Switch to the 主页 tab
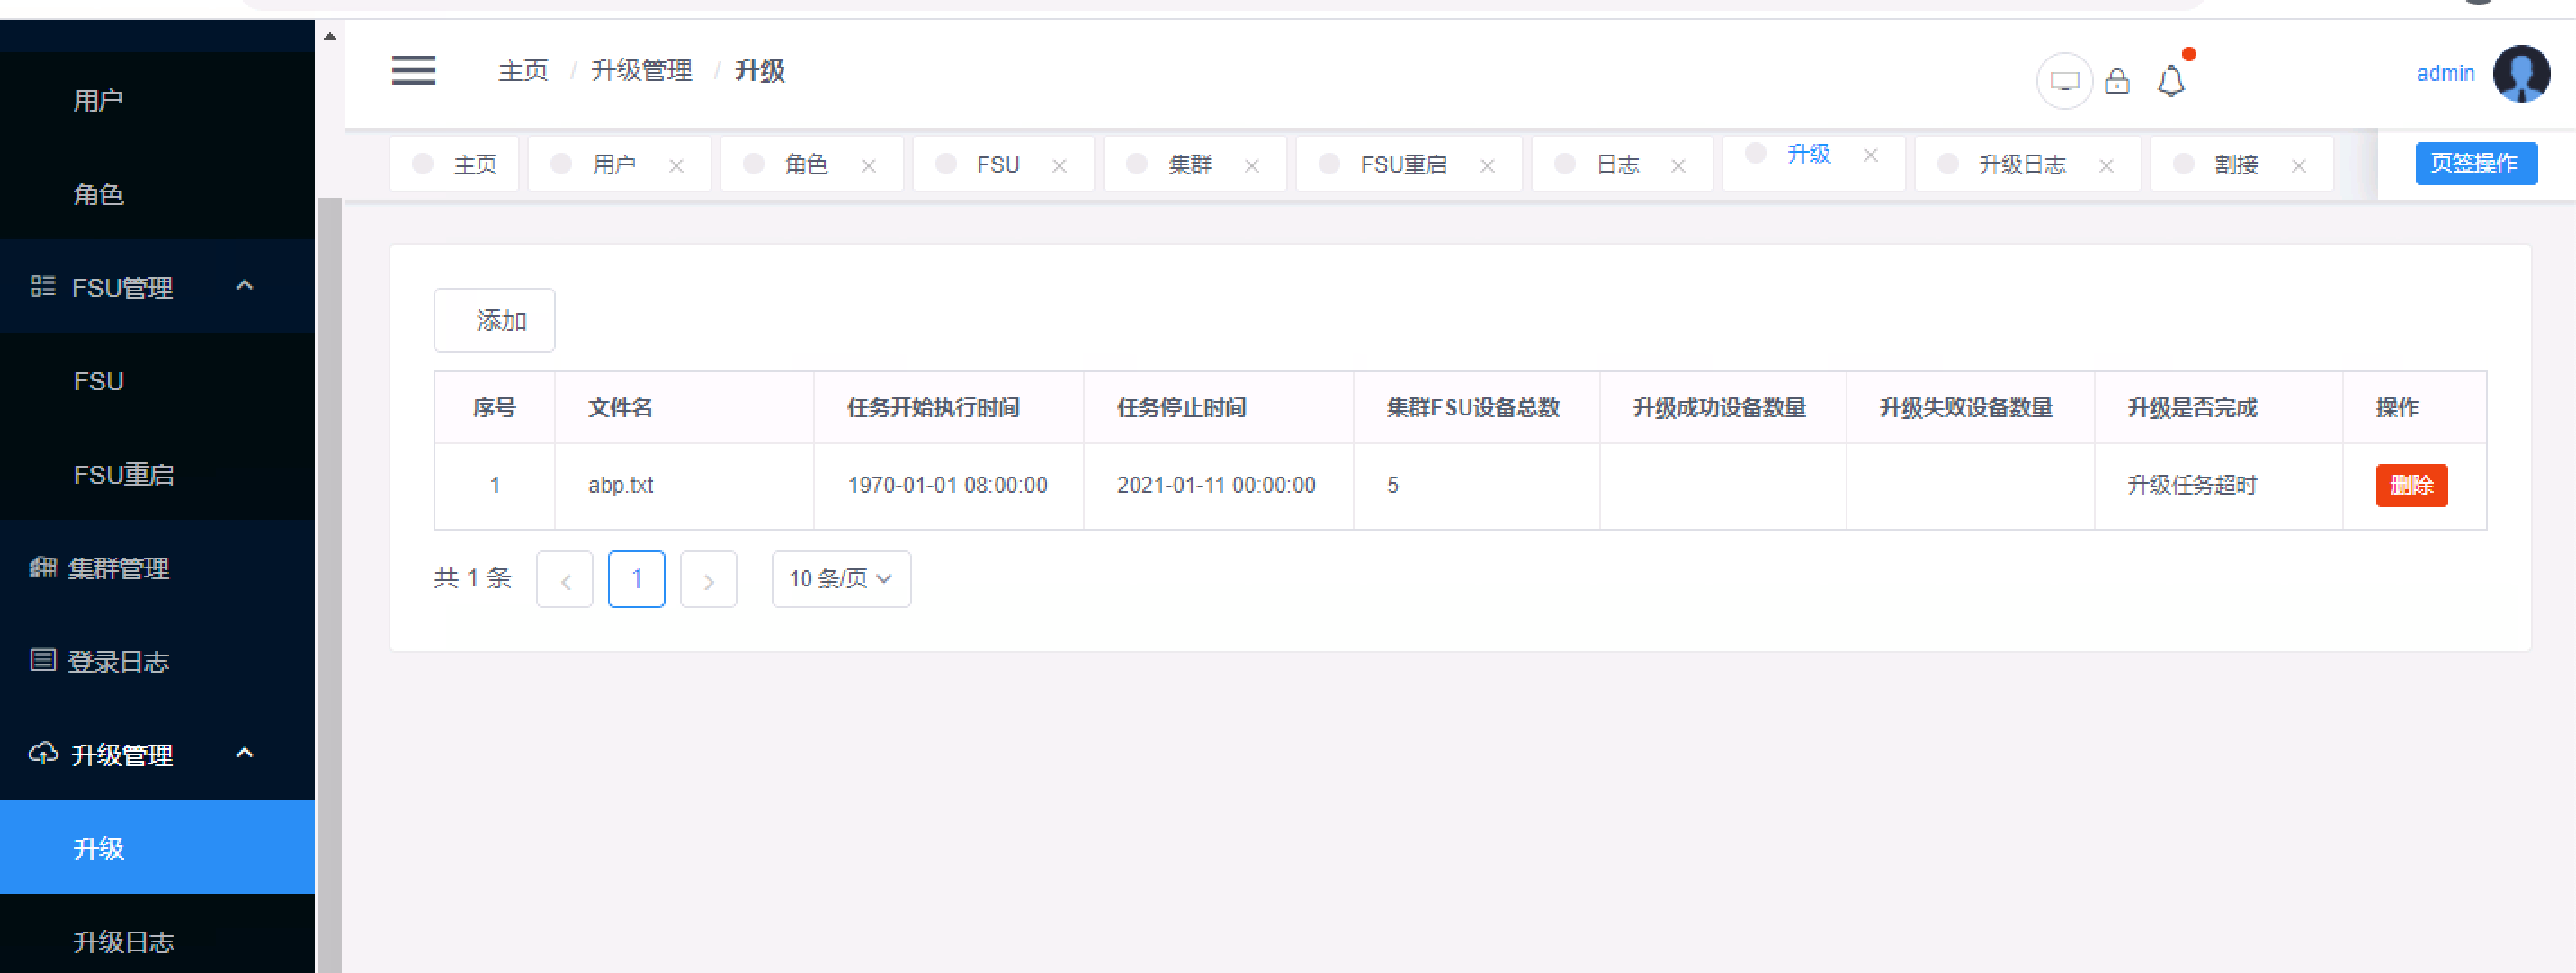The width and height of the screenshot is (2576, 973). pyautogui.click(x=454, y=164)
